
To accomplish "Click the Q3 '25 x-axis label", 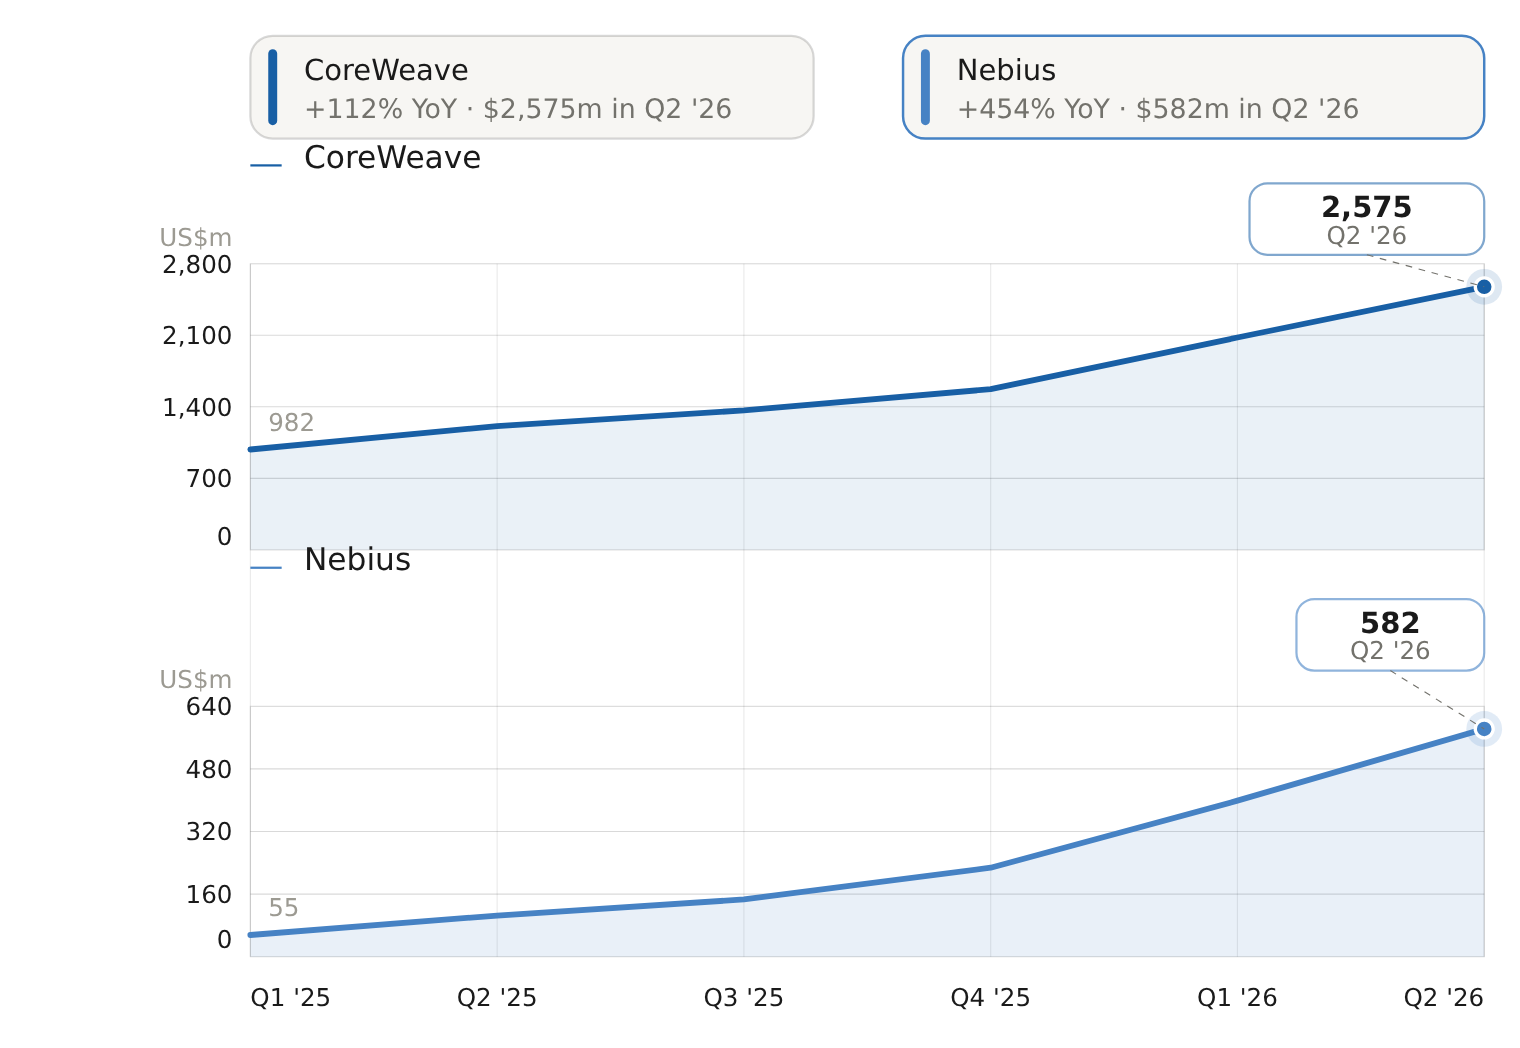I will point(744,998).
